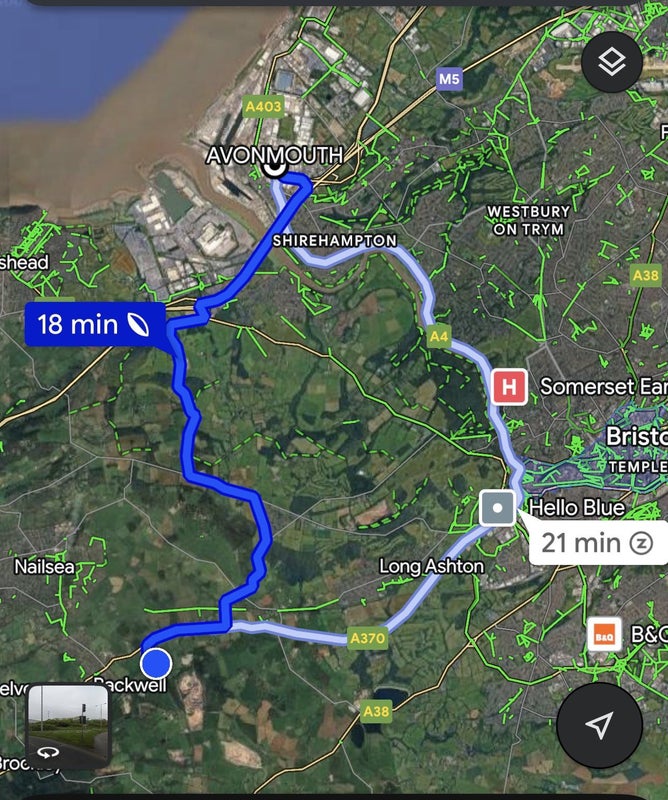
Task: Tap the Nailsea town label
Action: point(44,566)
